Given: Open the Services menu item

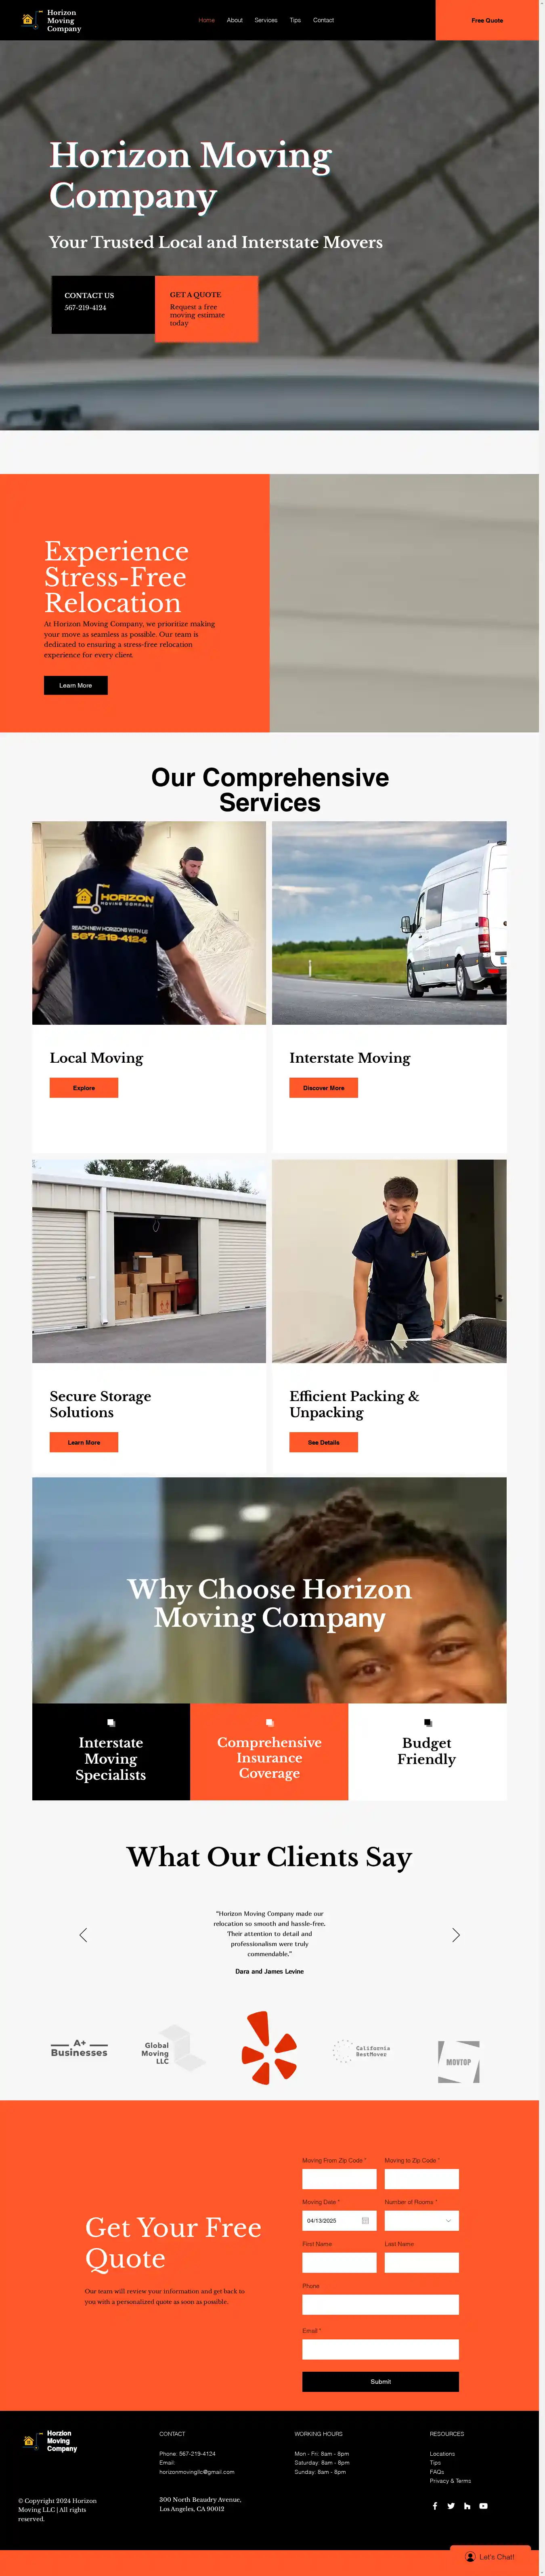Looking at the screenshot, I should 266,20.
